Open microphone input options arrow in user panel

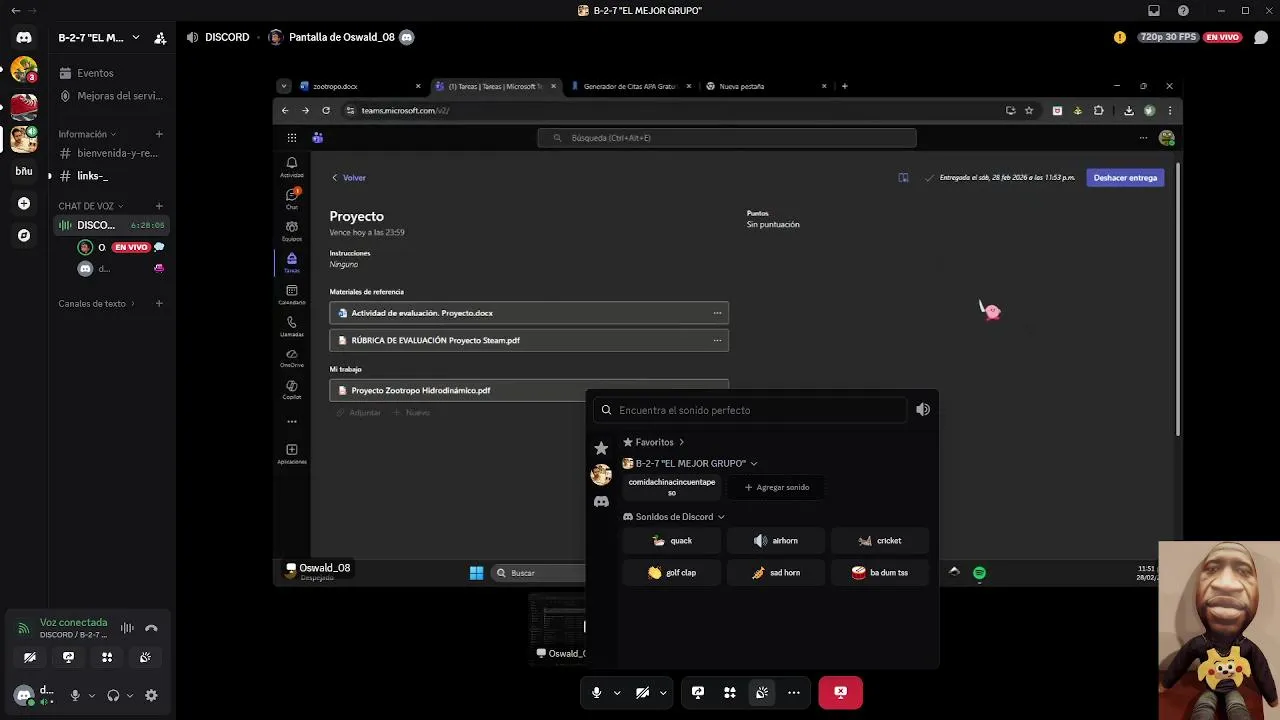pyautogui.click(x=91, y=695)
